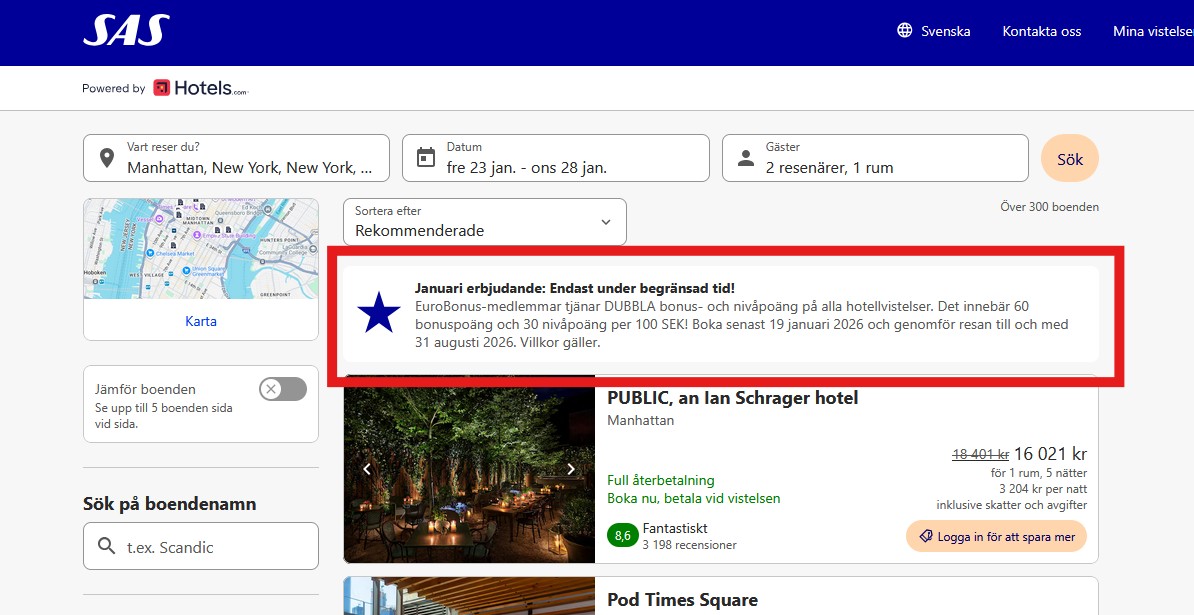Expand the Datum date selector field
Screen dimensions: 1194x615
tap(555, 157)
